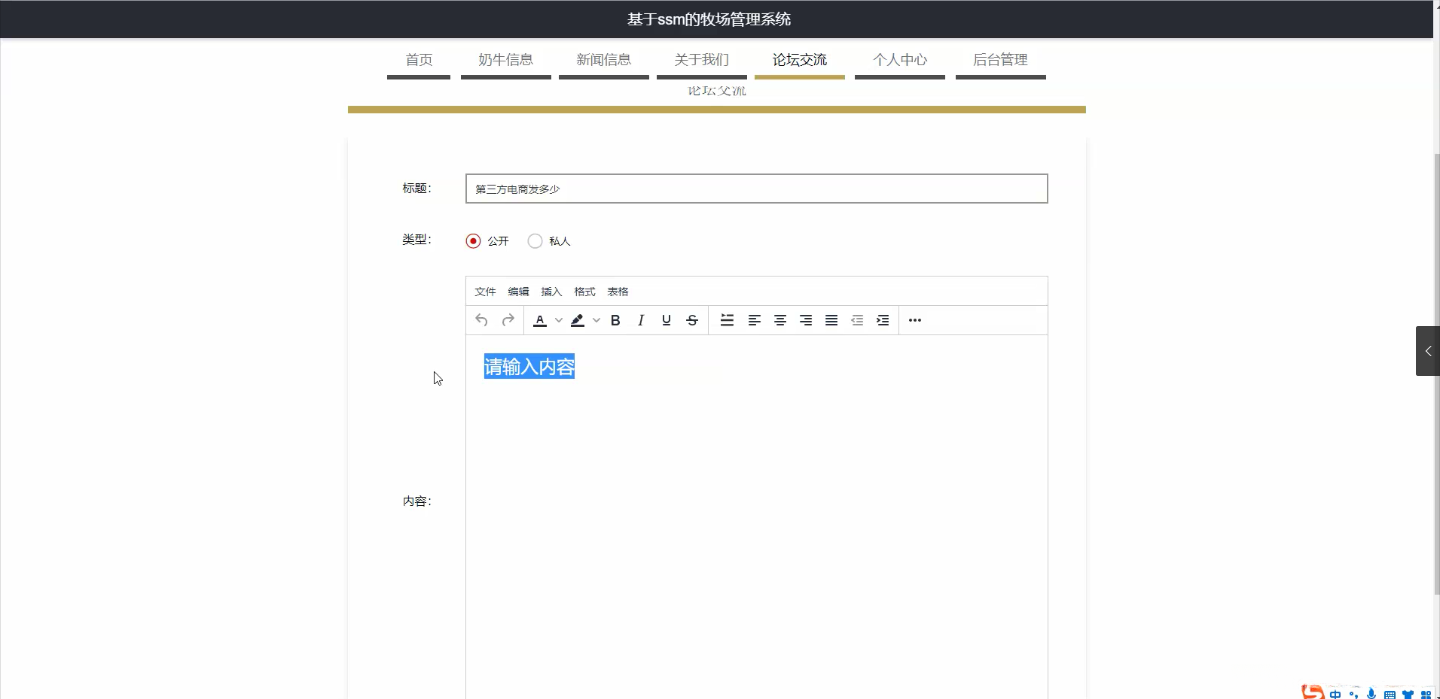1440x699 pixels.
Task: Open the 插入 editor menu
Action: [551, 292]
